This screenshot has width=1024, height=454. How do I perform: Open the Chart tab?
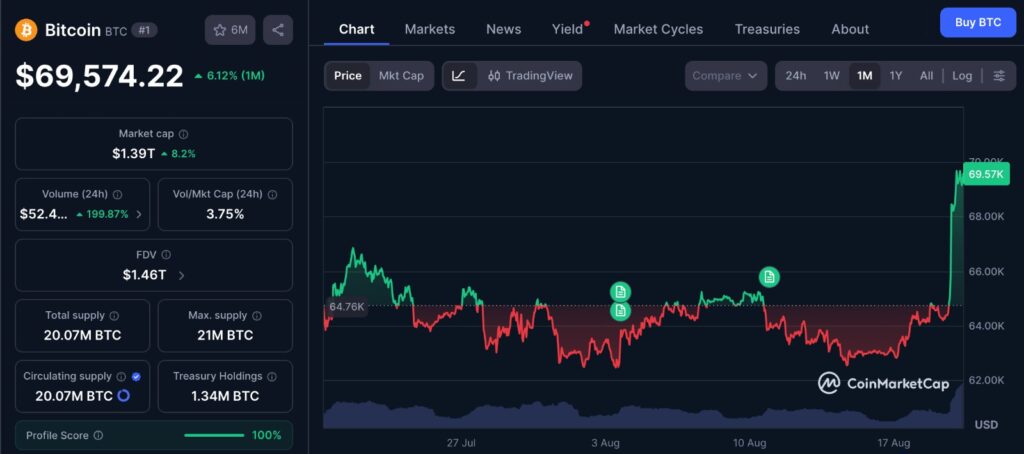357,29
